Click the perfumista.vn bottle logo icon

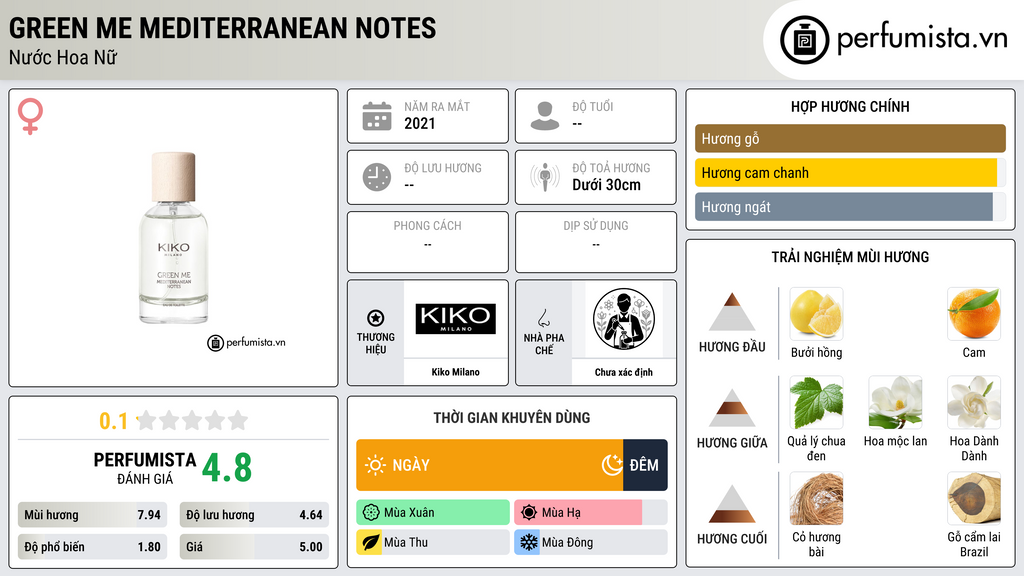point(804,40)
